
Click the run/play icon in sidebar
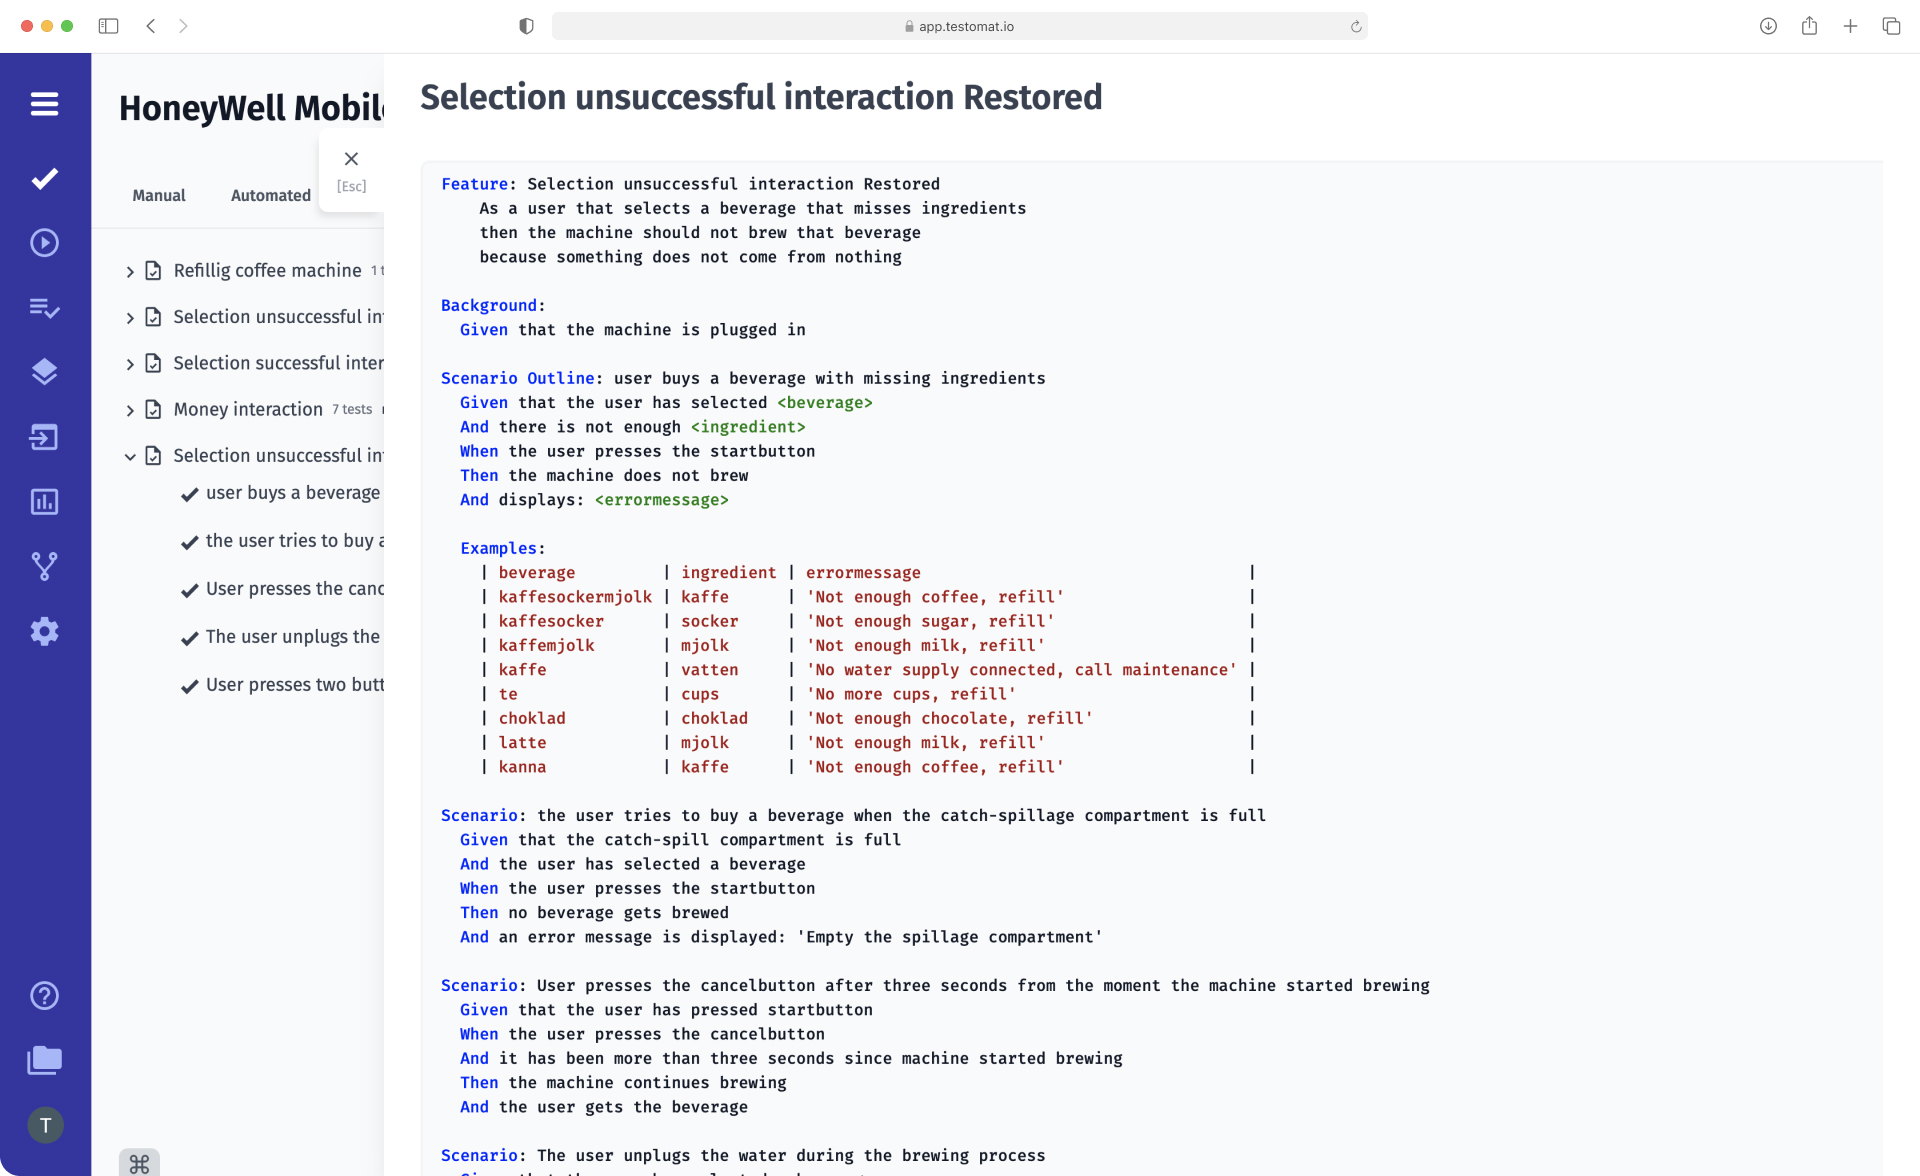pos(45,243)
